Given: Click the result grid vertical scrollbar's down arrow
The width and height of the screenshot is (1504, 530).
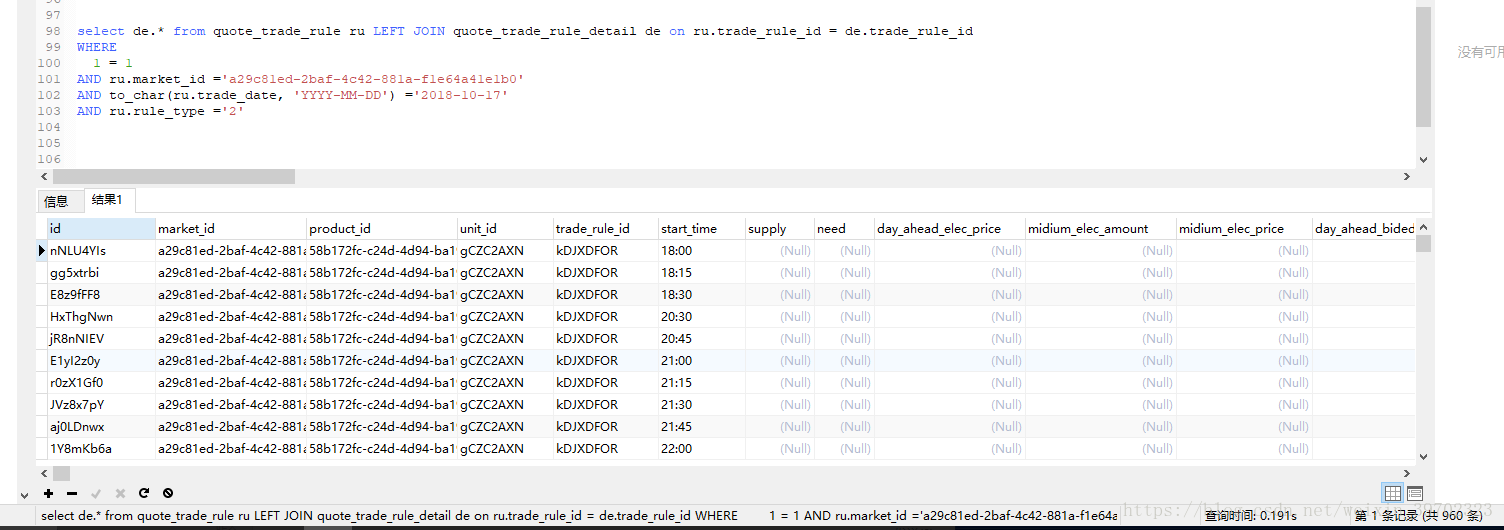Looking at the screenshot, I should 1423,456.
